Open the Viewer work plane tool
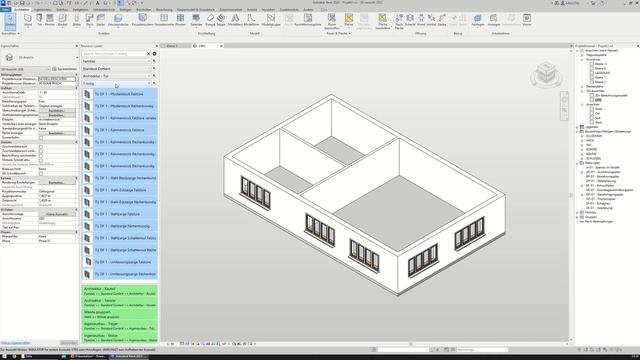Screen dimensions: 640x360 pos(527,20)
